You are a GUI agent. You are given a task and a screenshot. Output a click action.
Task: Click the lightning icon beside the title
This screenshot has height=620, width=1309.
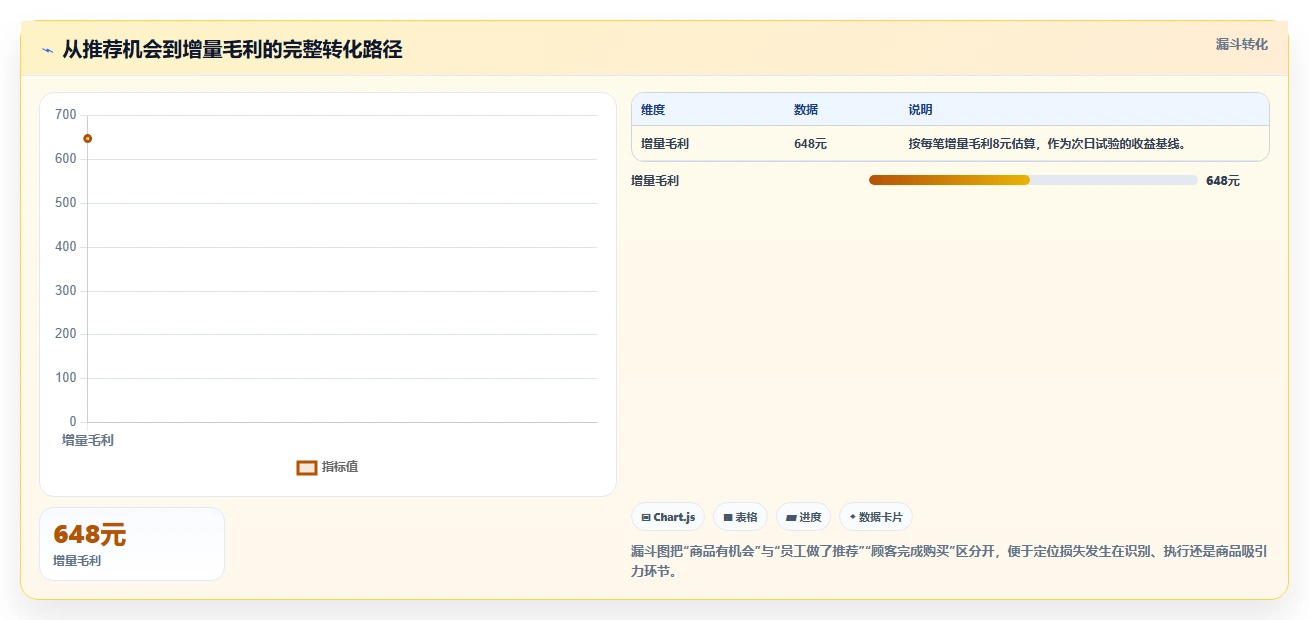[48, 50]
